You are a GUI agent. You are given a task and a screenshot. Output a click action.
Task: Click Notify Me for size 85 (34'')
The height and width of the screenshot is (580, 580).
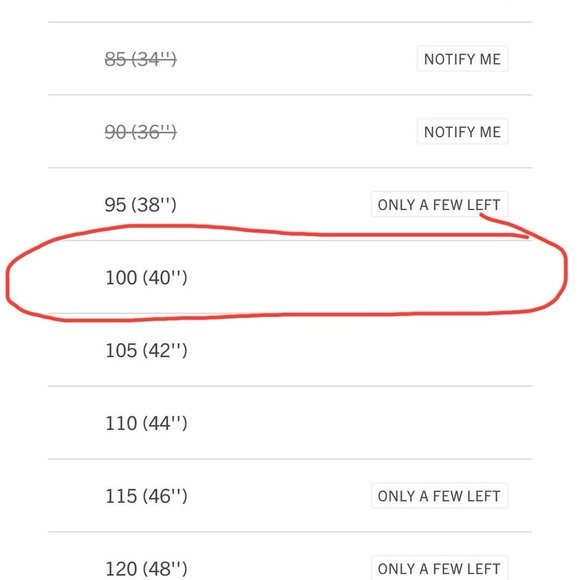click(x=462, y=59)
